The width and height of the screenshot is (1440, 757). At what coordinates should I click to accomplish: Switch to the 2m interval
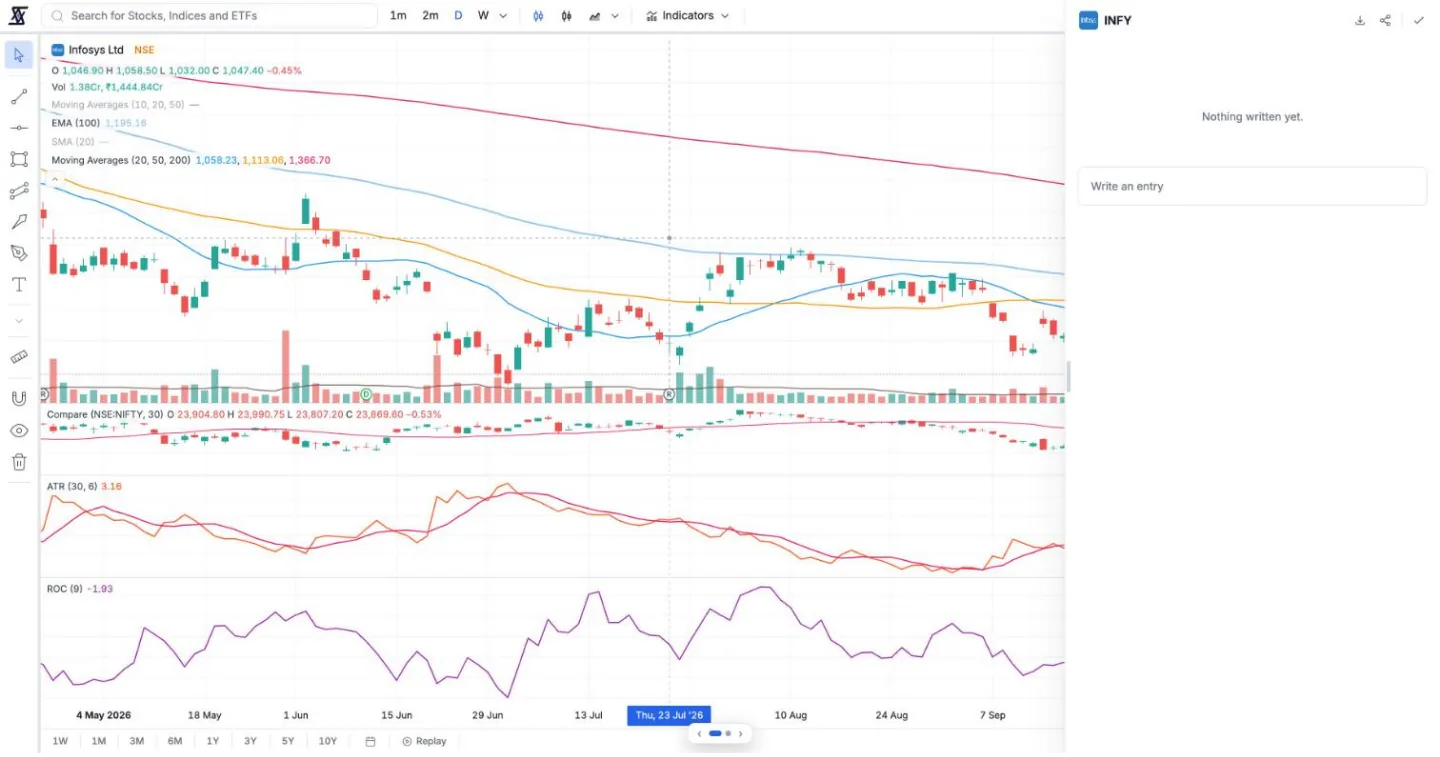(430, 16)
